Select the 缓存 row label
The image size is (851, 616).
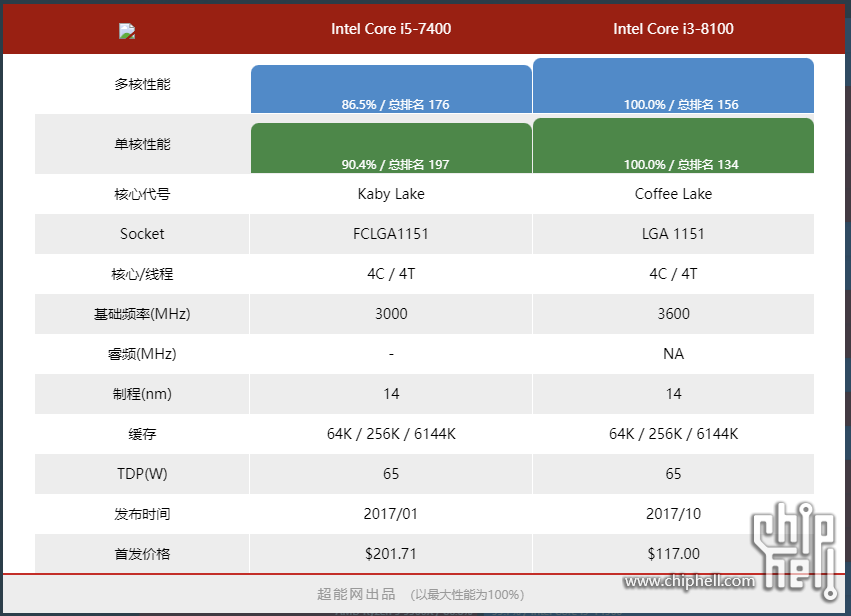(x=142, y=434)
